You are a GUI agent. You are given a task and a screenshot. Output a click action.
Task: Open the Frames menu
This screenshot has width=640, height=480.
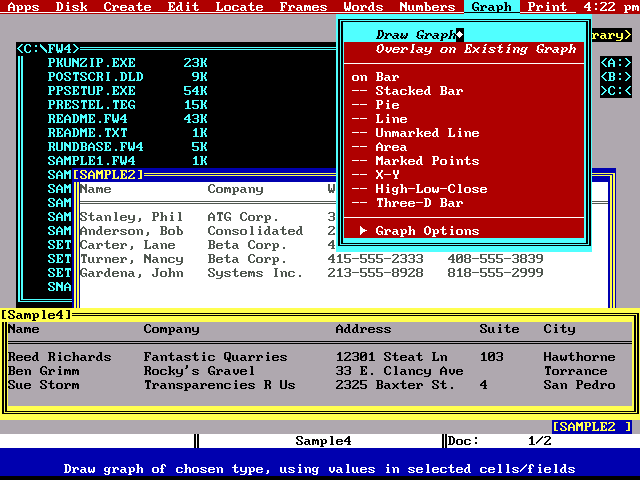click(x=303, y=7)
